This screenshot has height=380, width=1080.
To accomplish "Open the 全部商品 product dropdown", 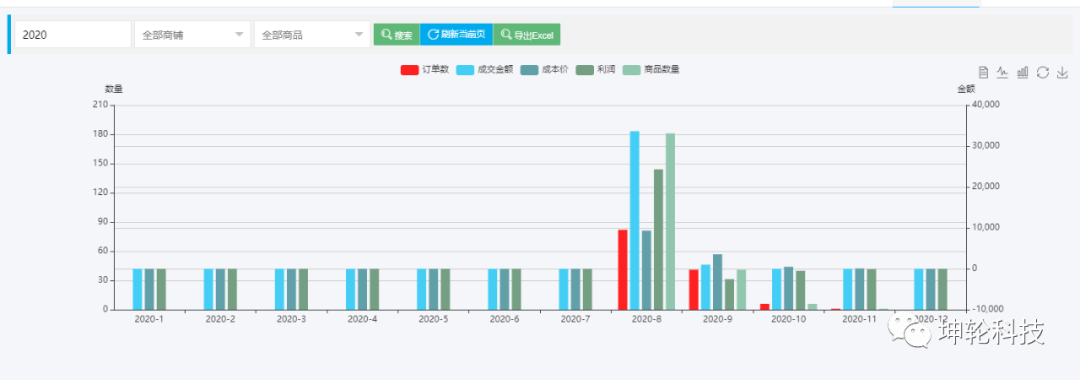I will coord(312,34).
